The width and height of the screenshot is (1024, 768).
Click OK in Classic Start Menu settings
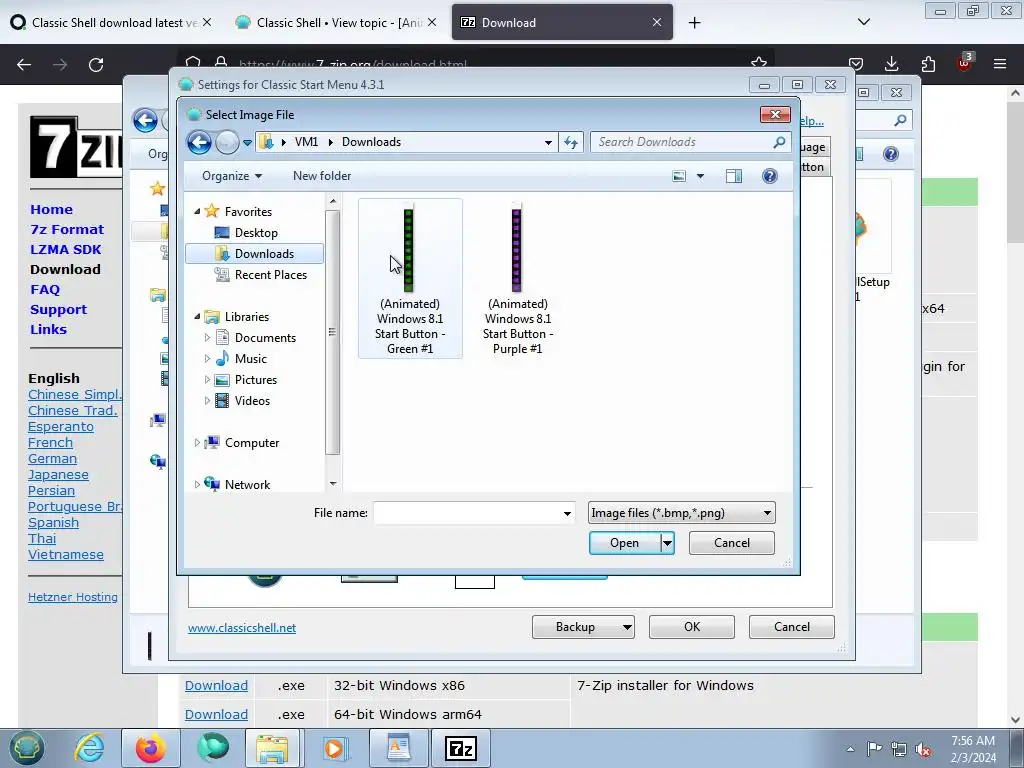pos(692,627)
